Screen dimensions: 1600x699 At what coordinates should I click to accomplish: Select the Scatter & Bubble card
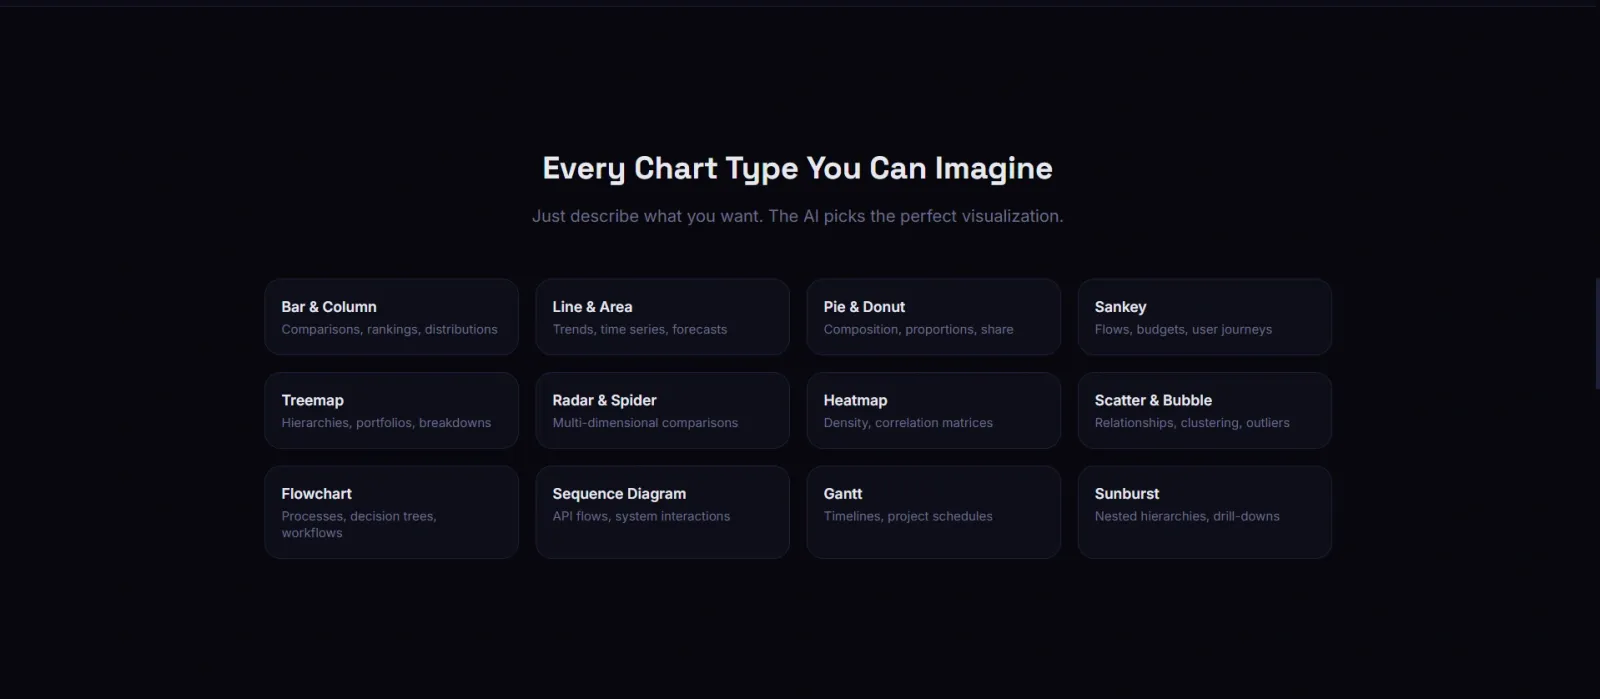click(1204, 410)
